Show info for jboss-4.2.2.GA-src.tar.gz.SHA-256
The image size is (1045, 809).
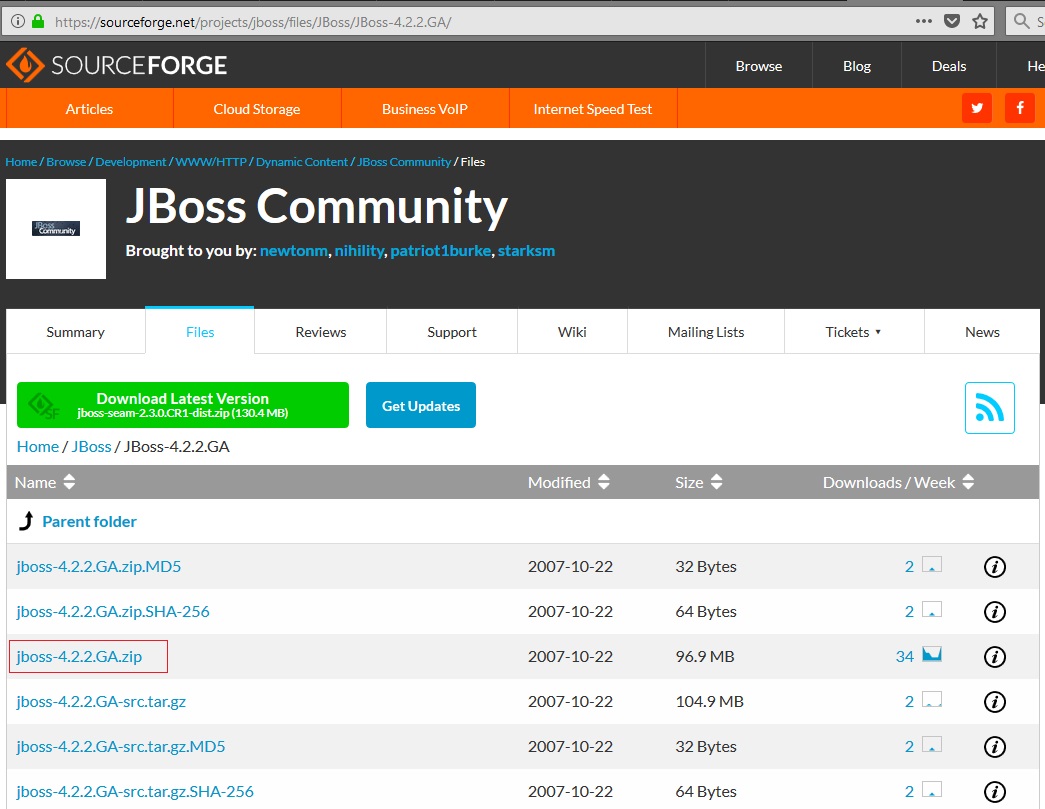coord(994,792)
